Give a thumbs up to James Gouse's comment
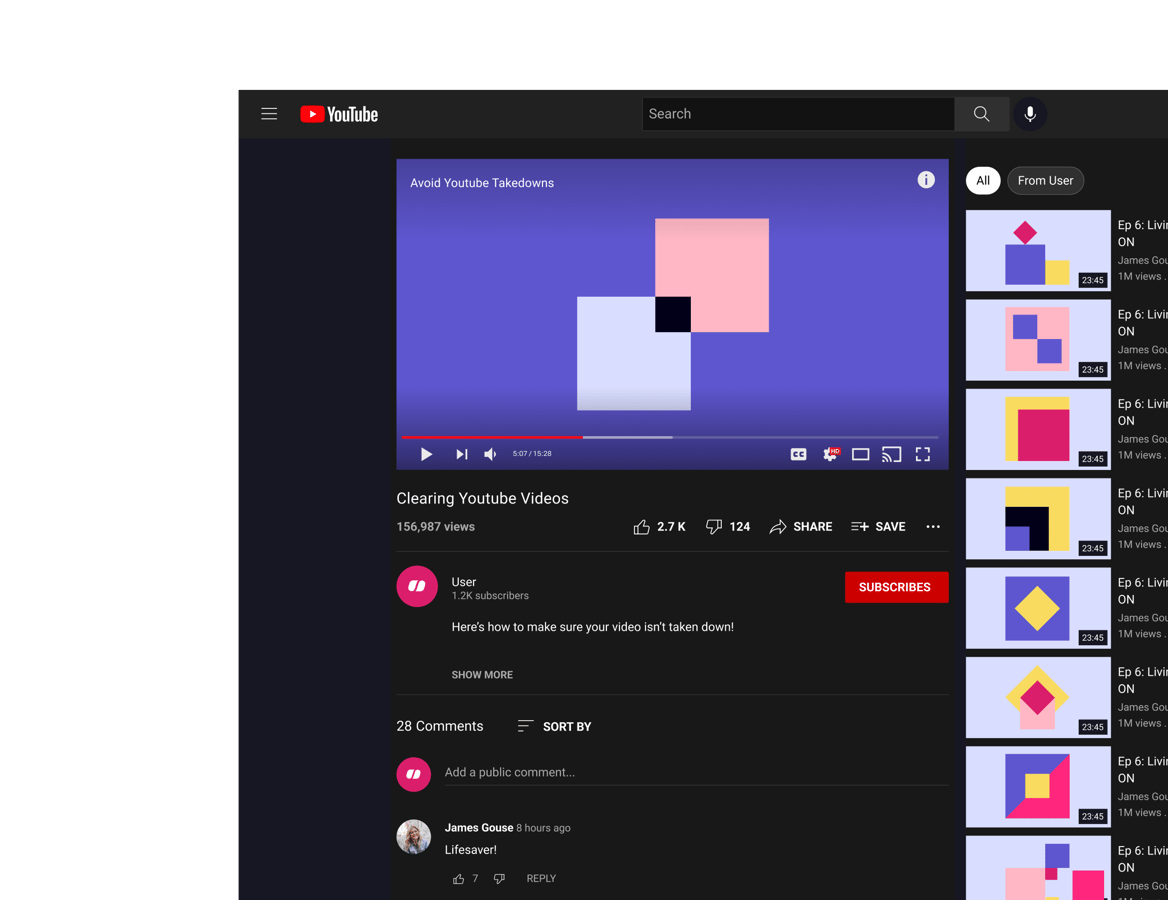Image resolution: width=1168 pixels, height=900 pixels. [x=458, y=878]
